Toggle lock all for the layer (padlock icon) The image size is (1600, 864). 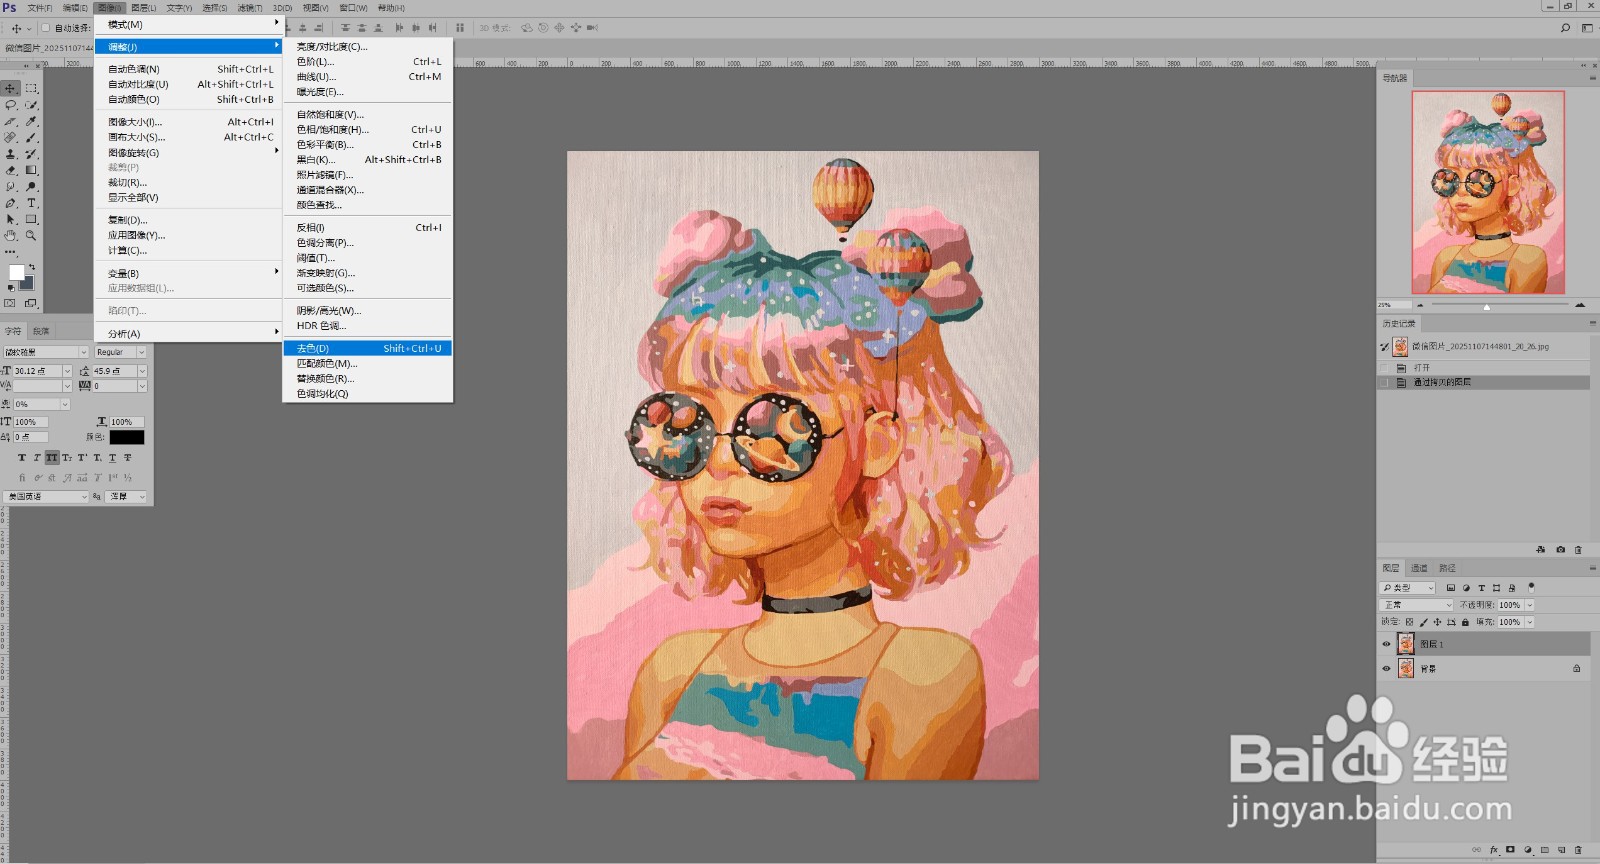click(x=1465, y=622)
